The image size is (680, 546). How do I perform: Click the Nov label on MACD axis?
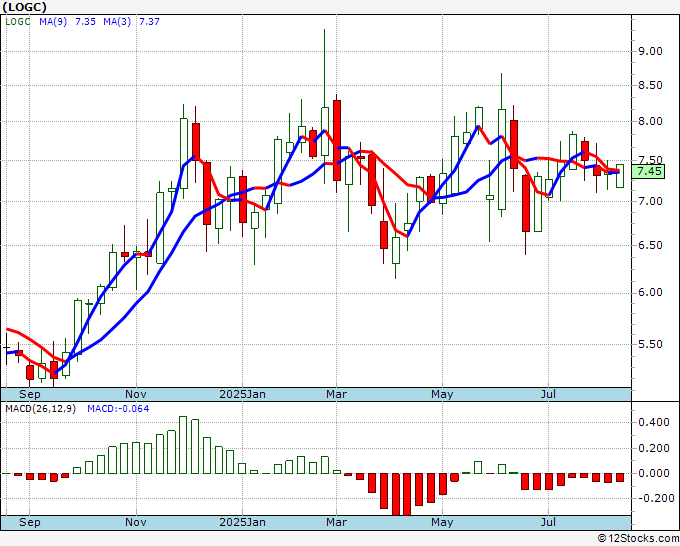click(136, 522)
